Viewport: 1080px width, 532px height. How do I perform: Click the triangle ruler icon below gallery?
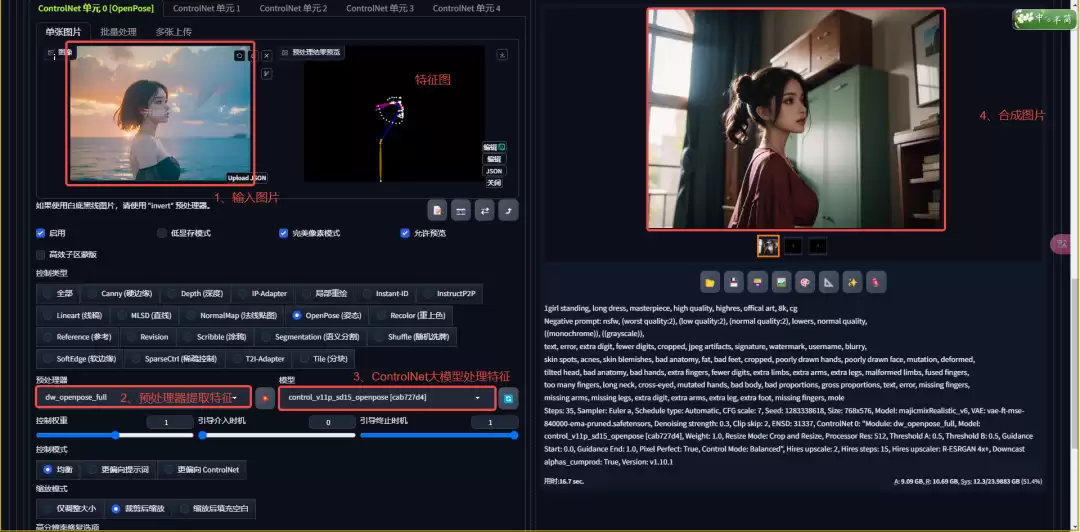point(828,282)
